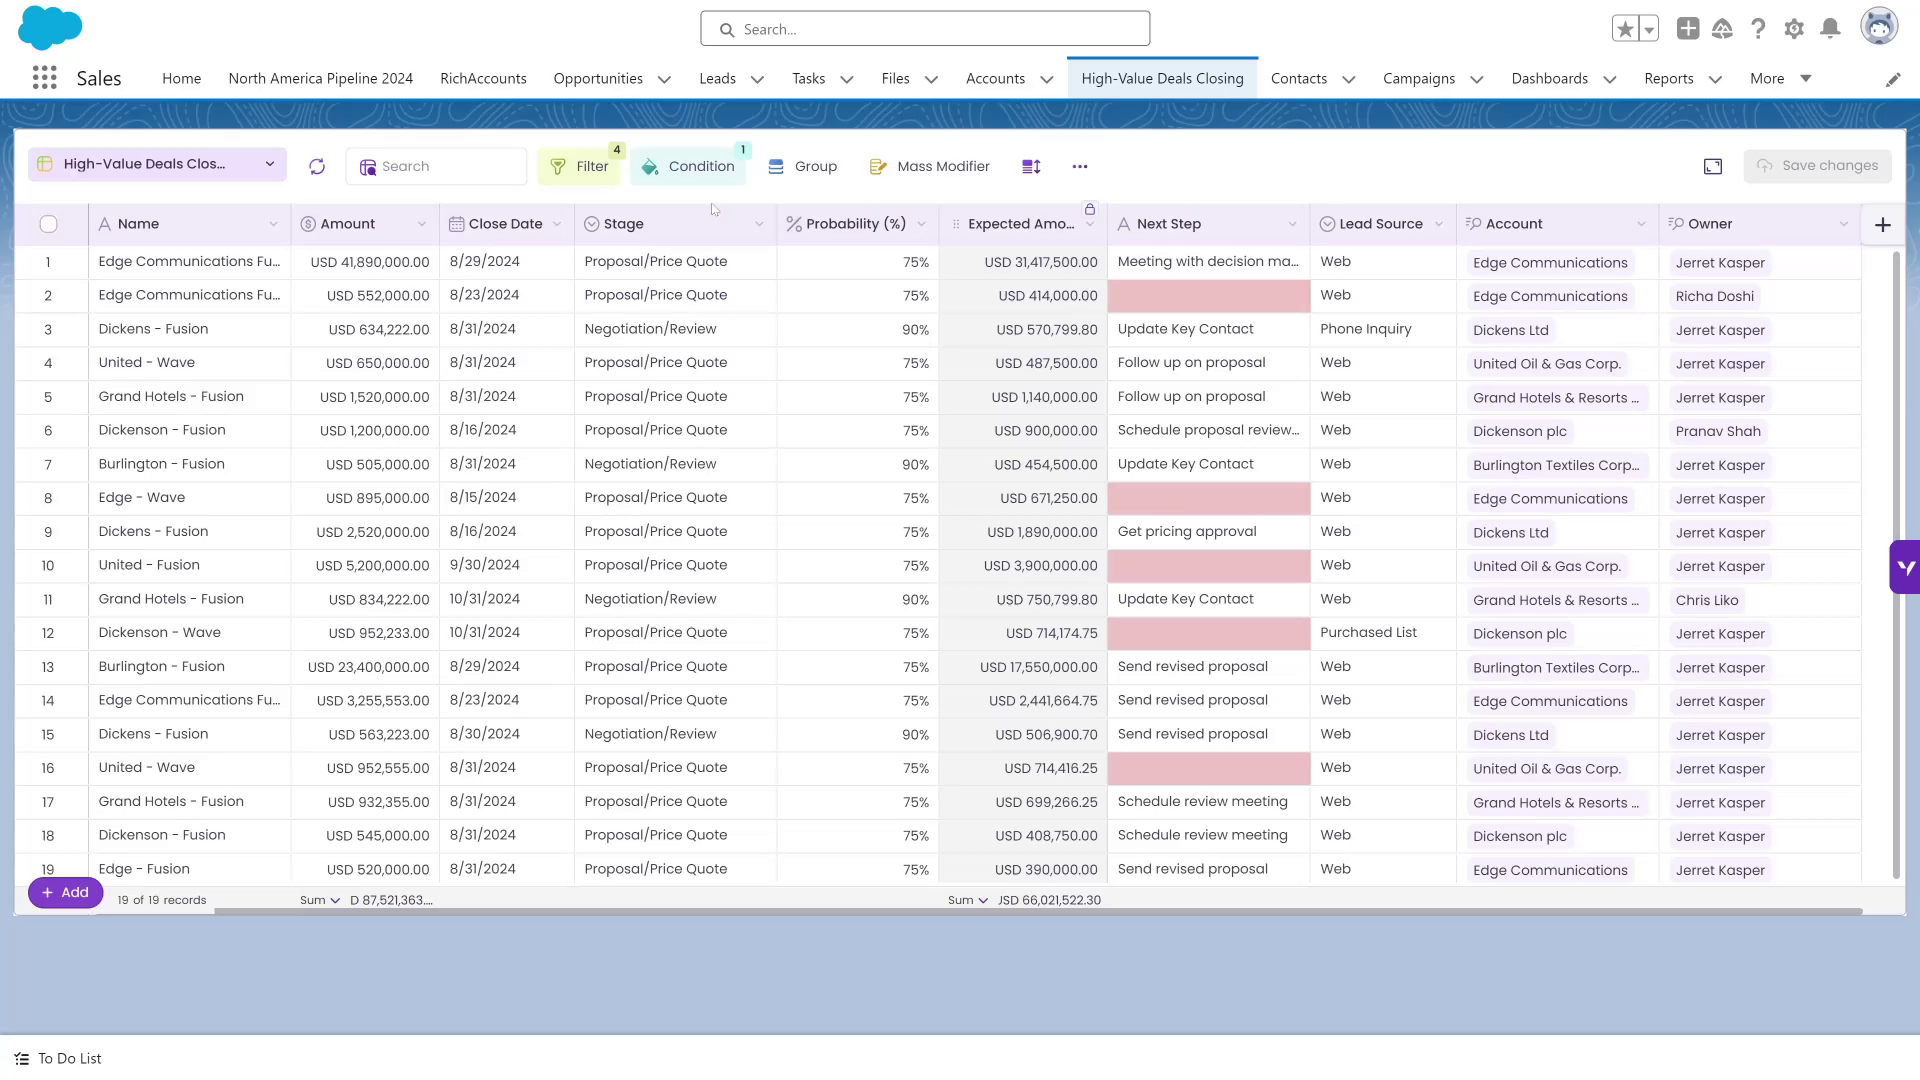Click the purple side panel tab icon
The image size is (1920, 1080).
tap(1905, 567)
